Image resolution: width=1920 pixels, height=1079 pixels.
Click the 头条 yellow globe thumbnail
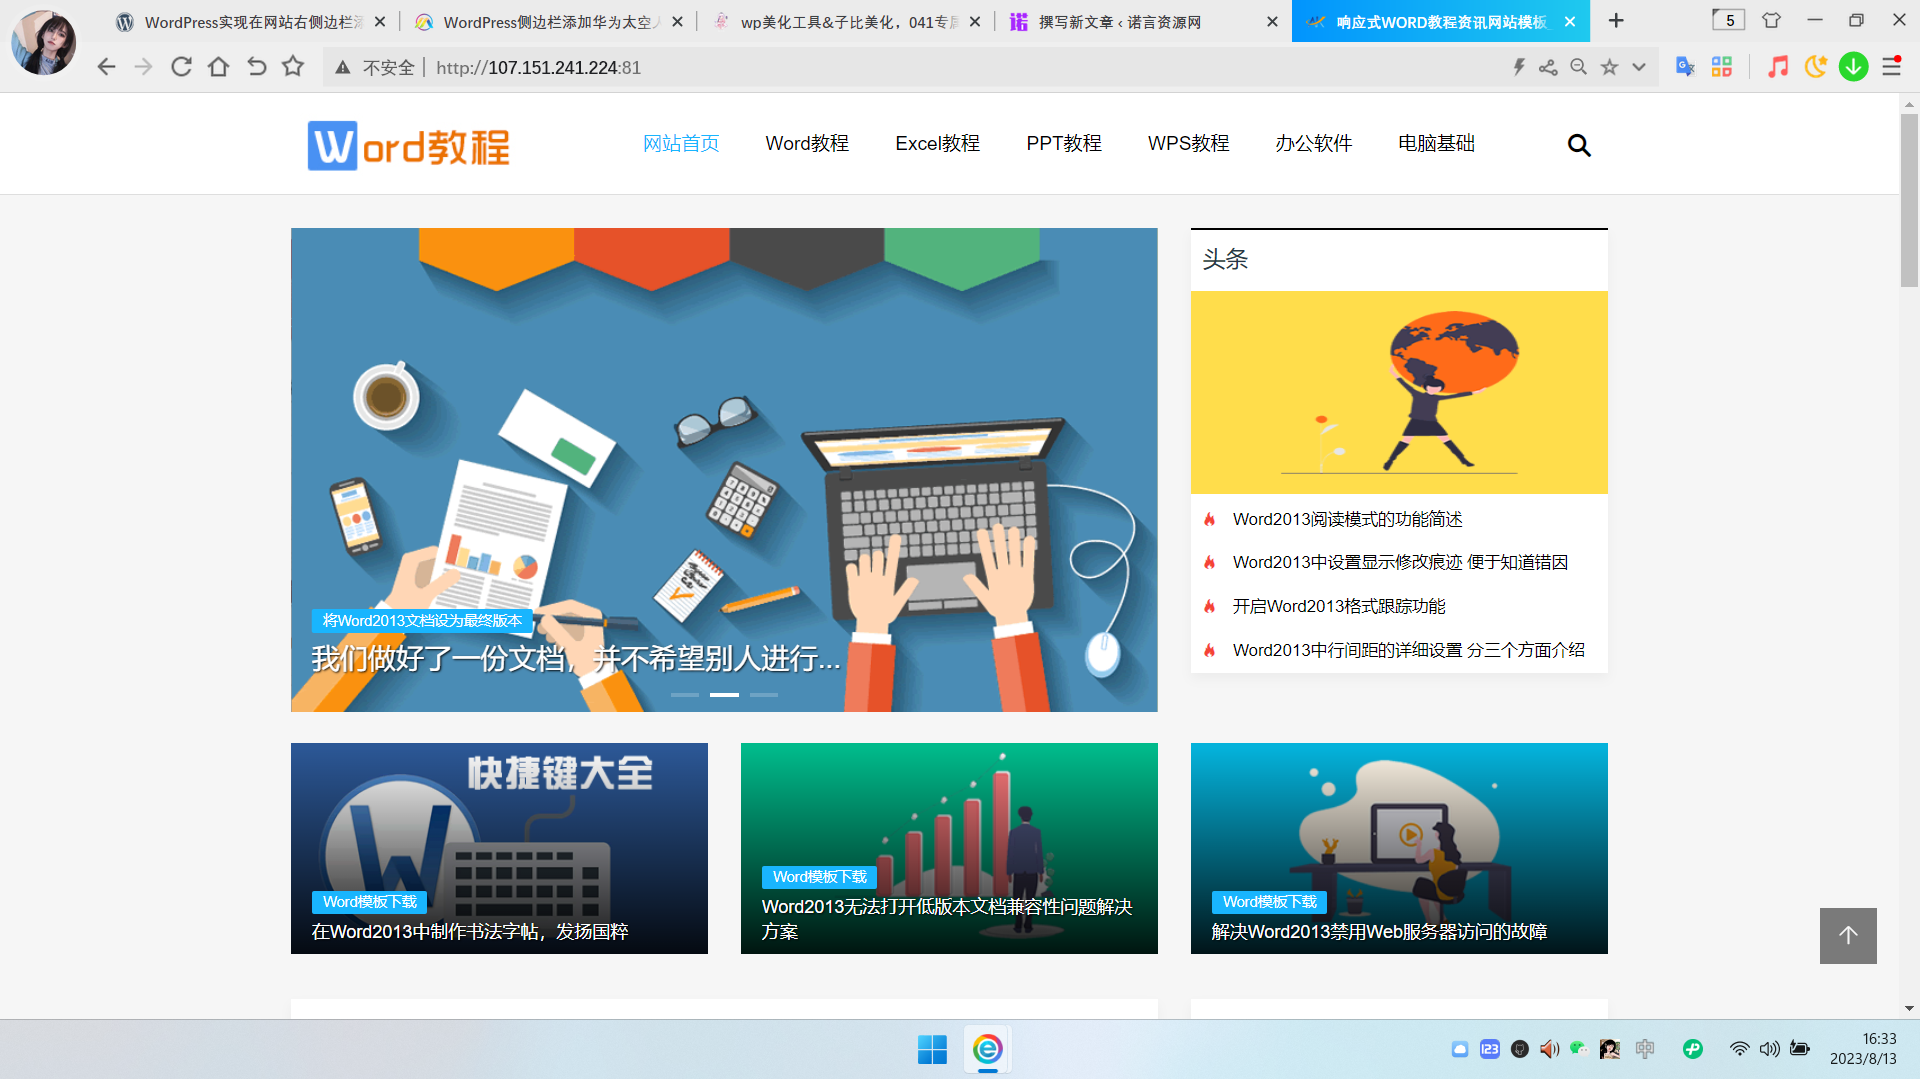click(x=1399, y=392)
